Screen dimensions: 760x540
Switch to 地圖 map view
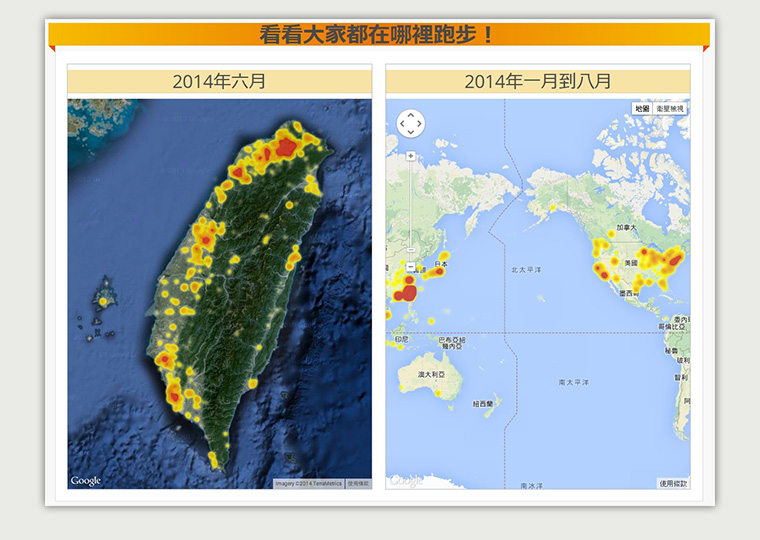click(x=642, y=109)
